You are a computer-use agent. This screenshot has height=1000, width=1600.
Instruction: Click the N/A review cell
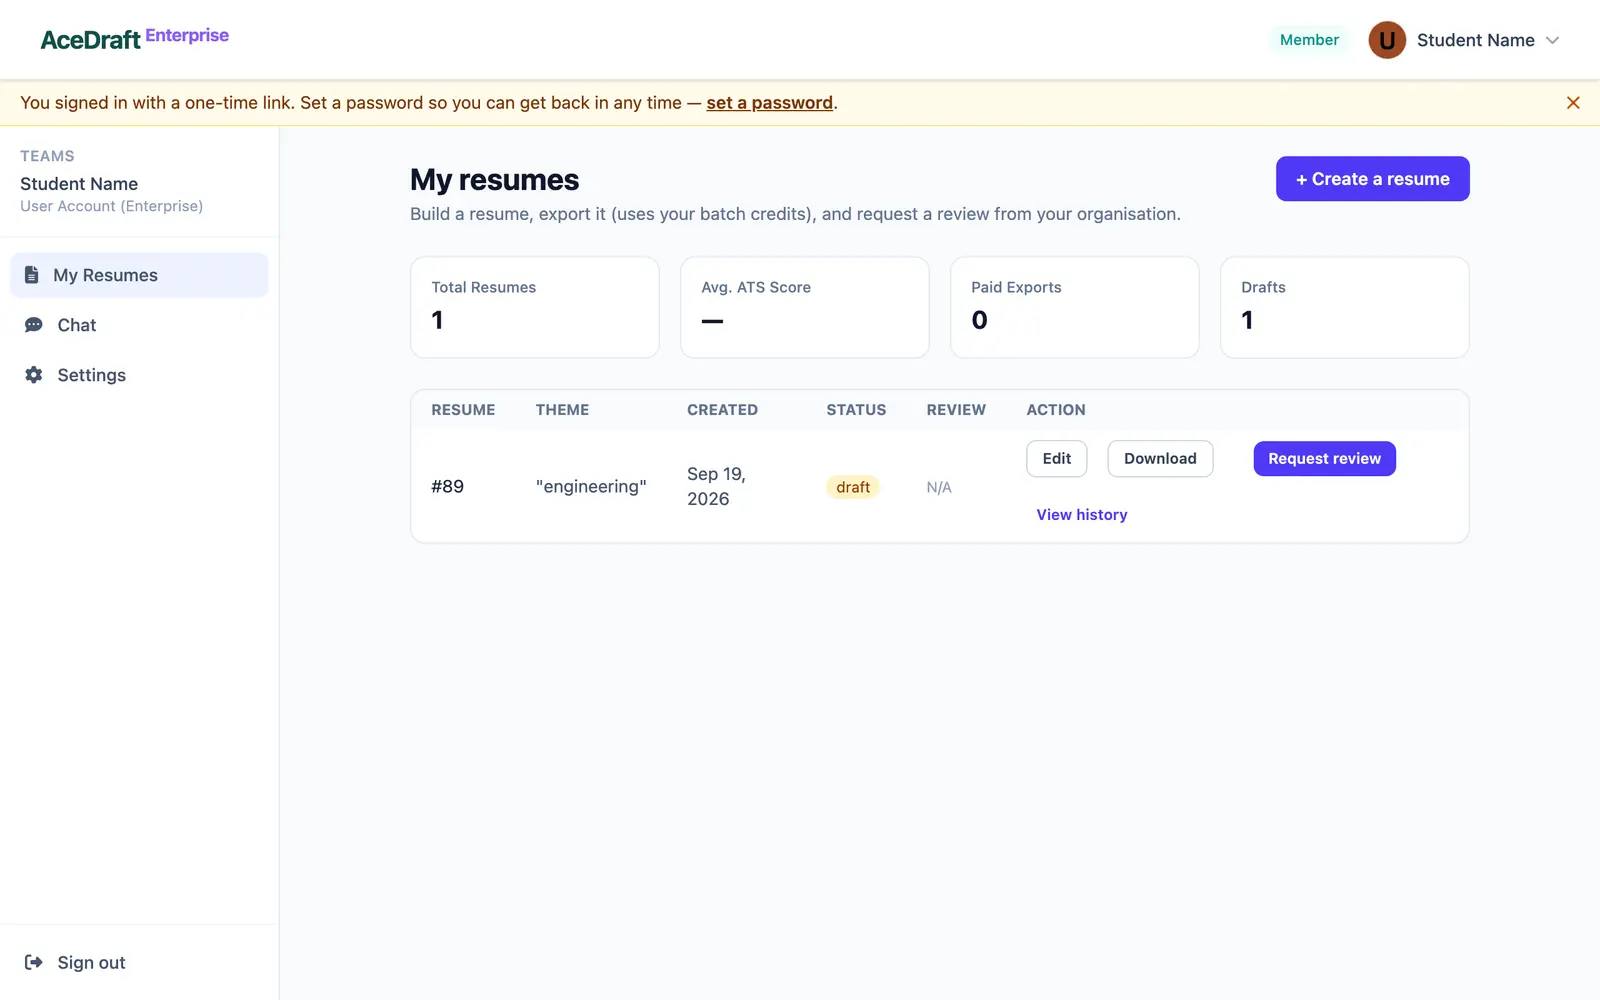tap(939, 487)
